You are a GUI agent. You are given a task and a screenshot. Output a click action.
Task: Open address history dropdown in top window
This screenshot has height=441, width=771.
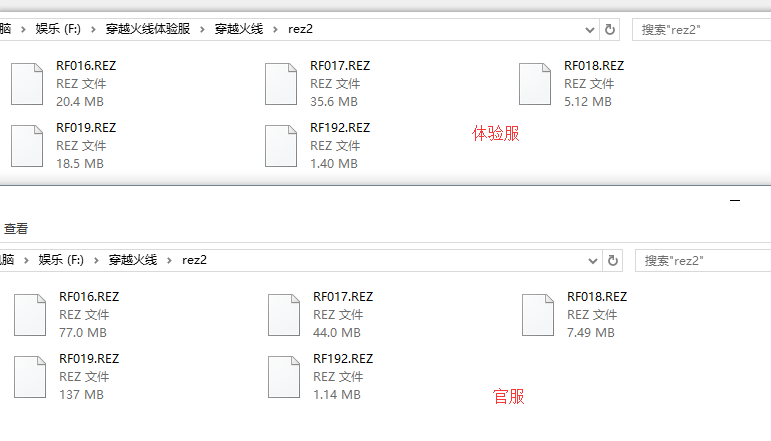click(x=590, y=30)
